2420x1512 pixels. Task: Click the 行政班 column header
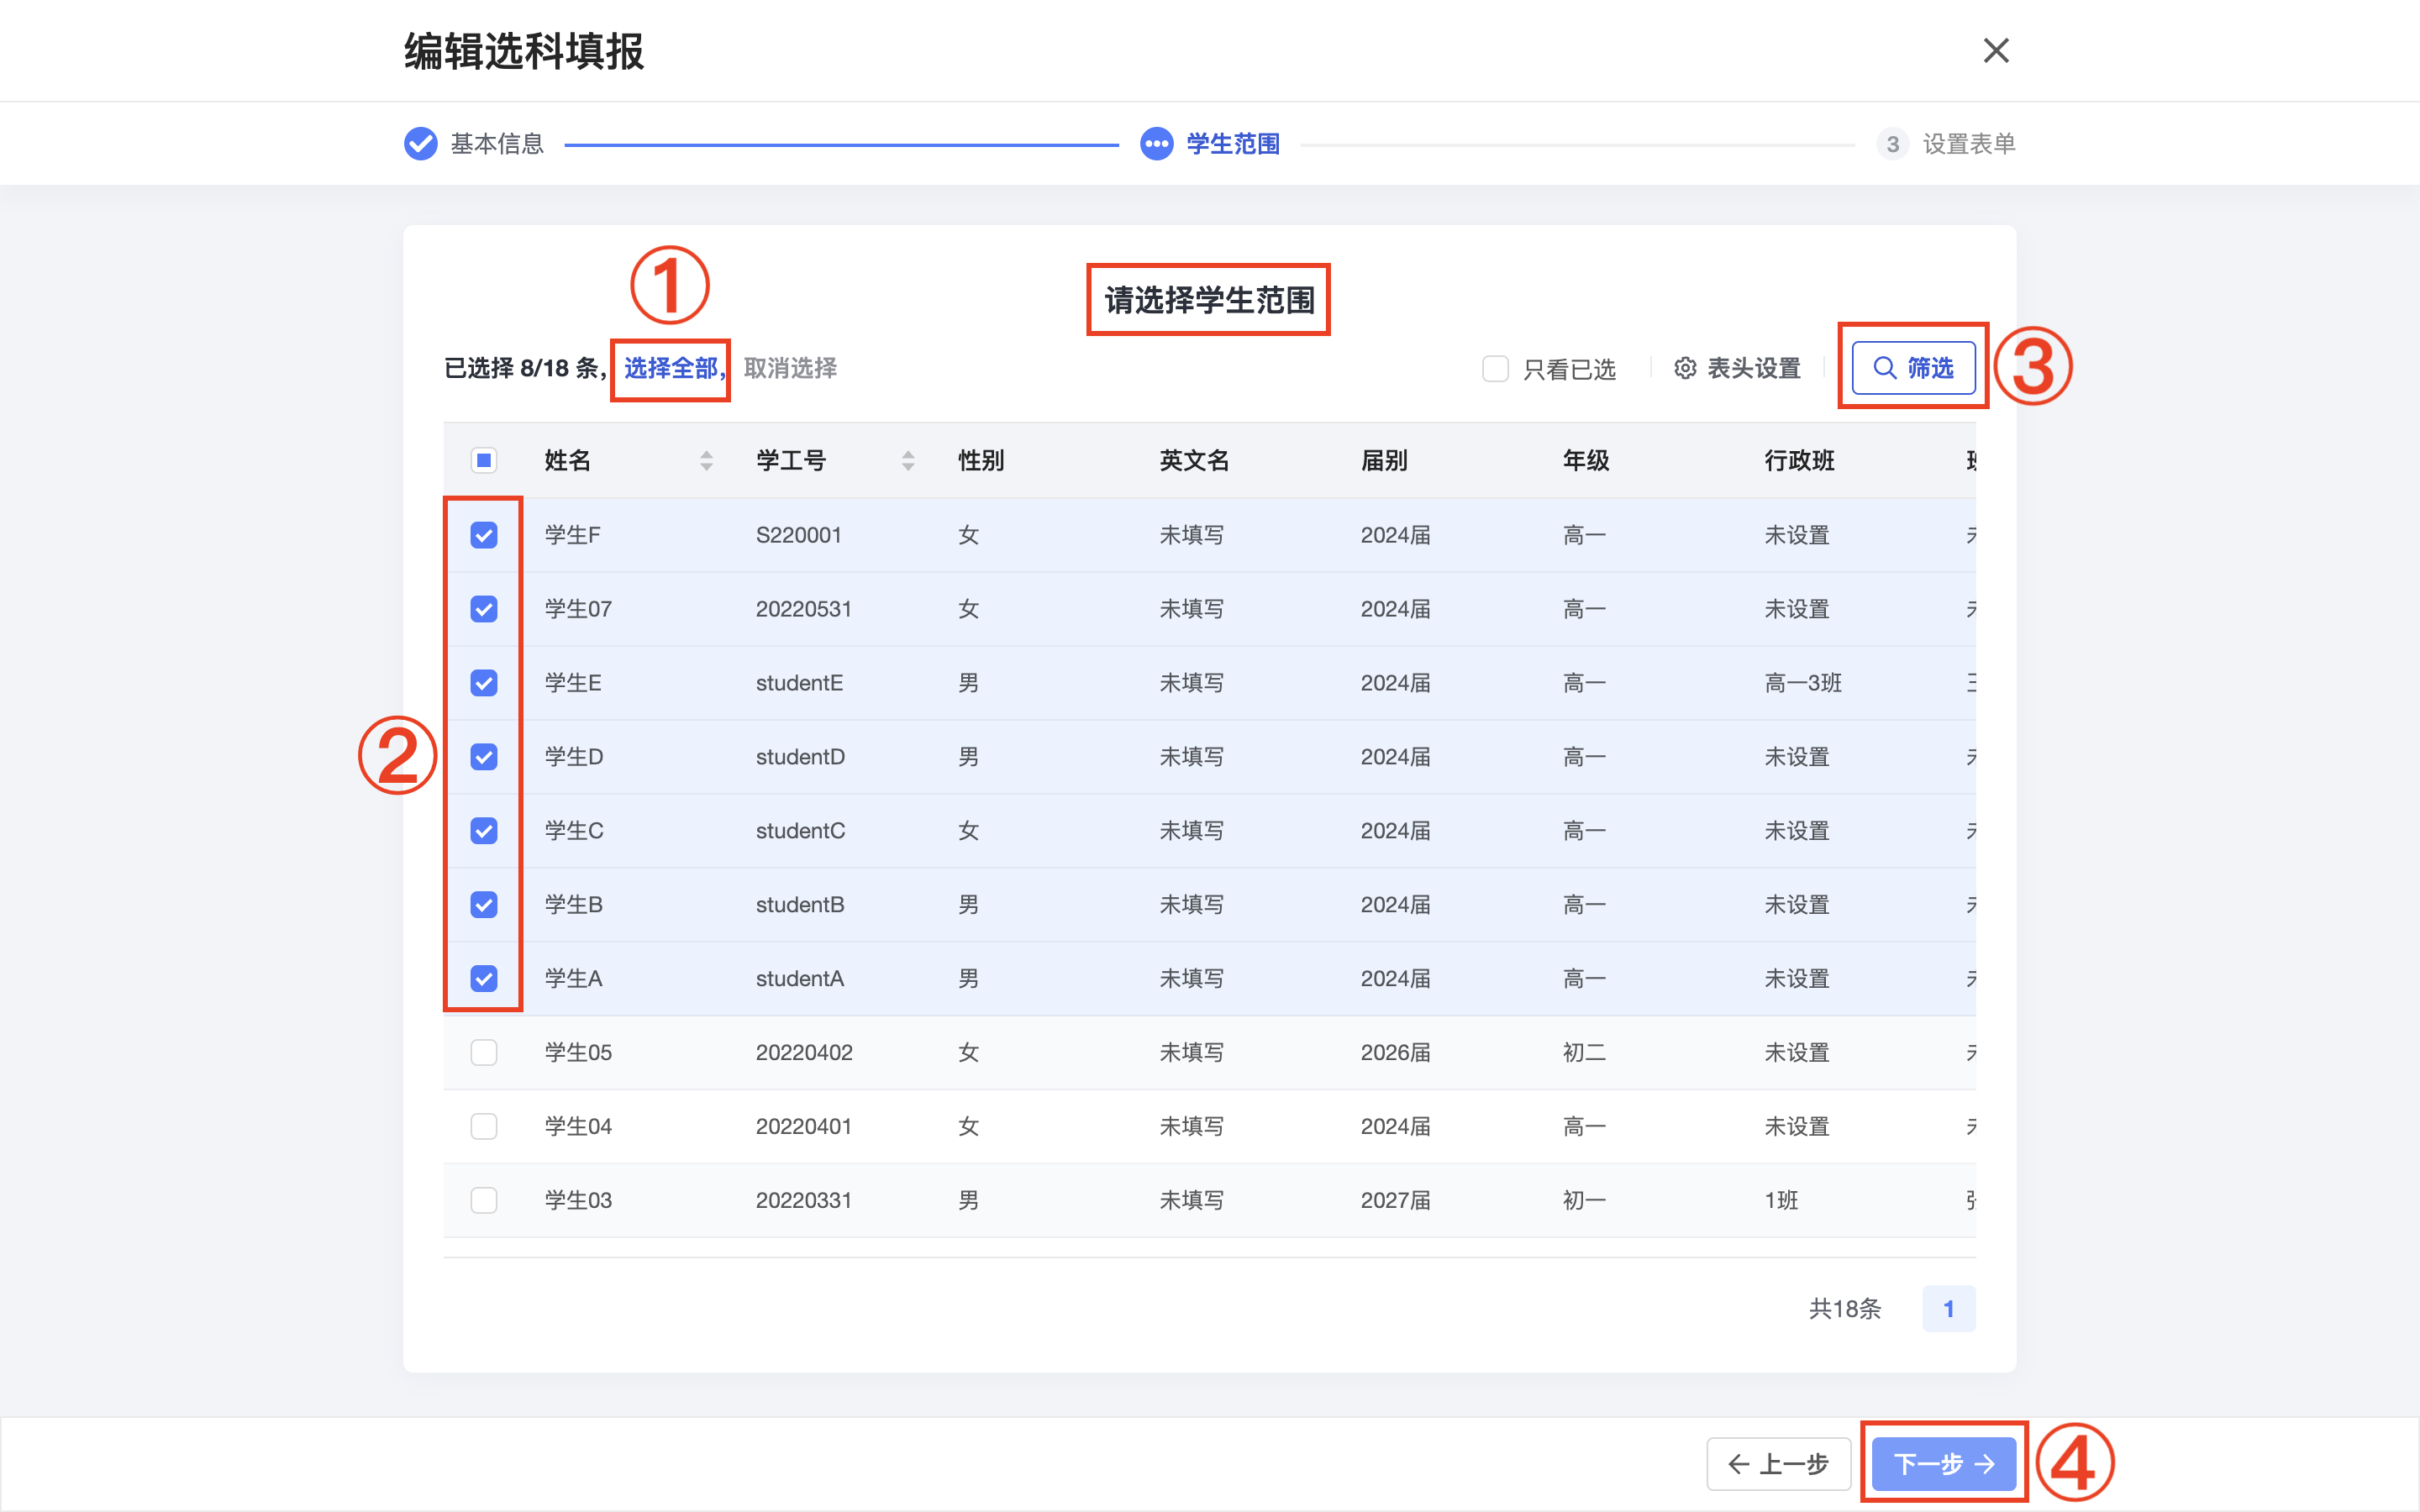tap(1799, 460)
